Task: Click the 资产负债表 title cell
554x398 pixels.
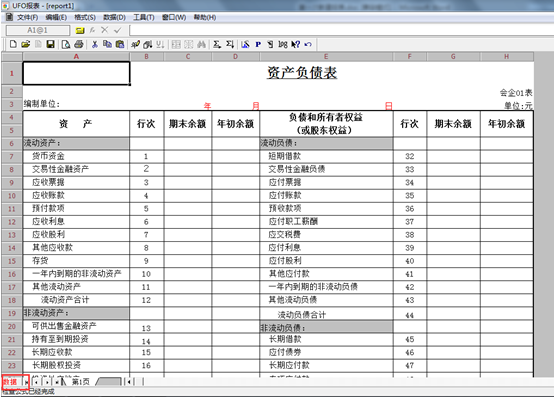Action: pos(302,73)
